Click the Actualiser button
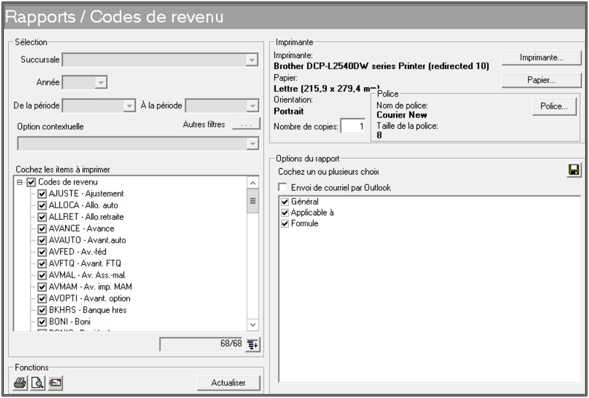 point(228,383)
